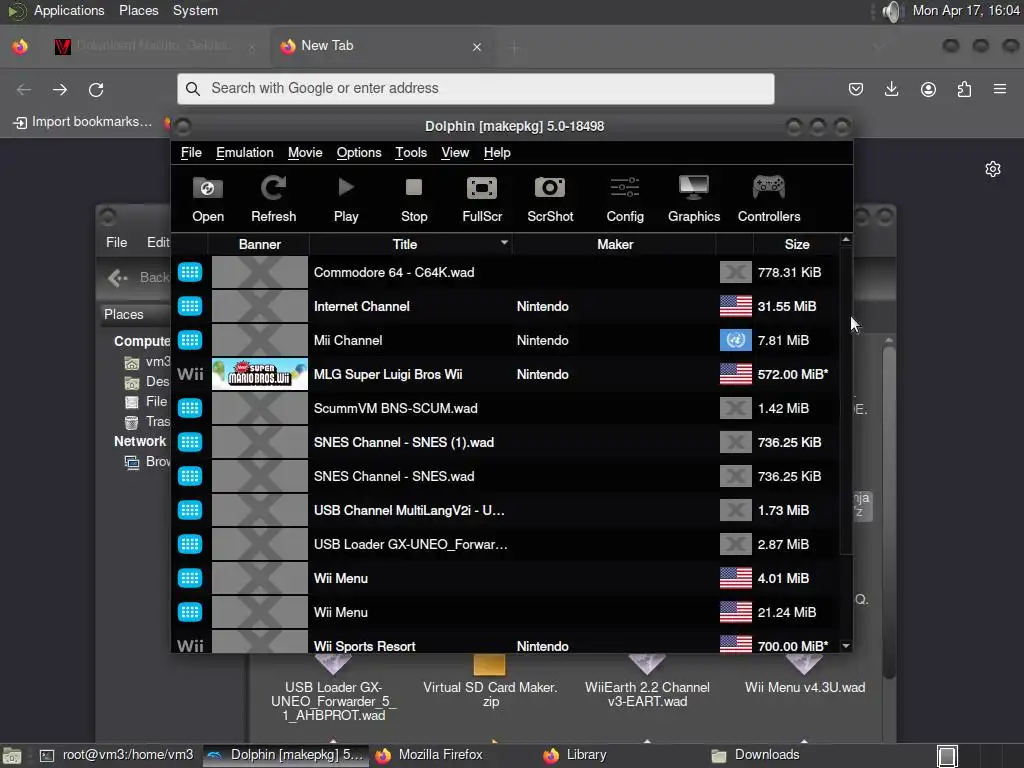The width and height of the screenshot is (1024, 768).
Task: Click the Wii platform icon for MLG Super Luigi
Action: tap(190, 374)
